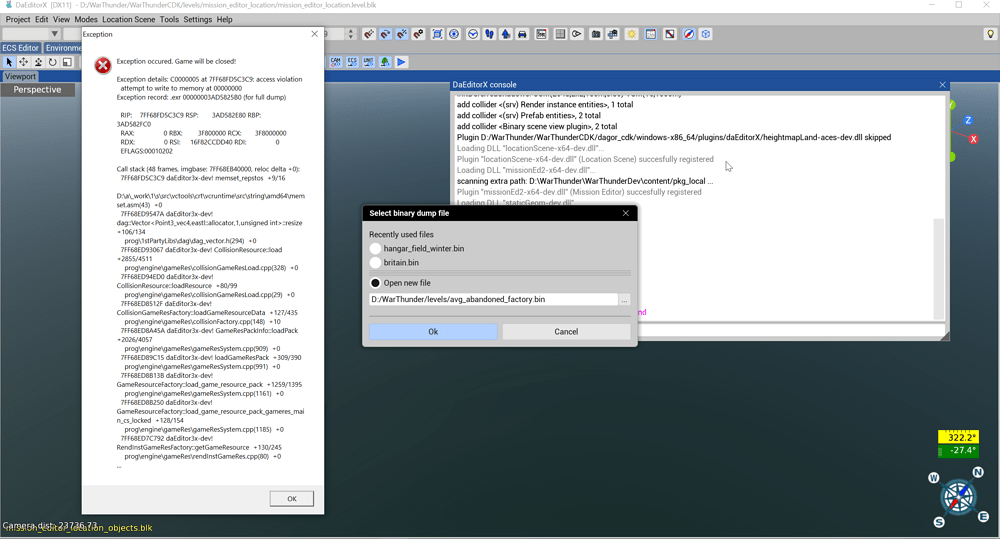
Task: Click the four-pane viewport layout icon
Action: (x=560, y=34)
